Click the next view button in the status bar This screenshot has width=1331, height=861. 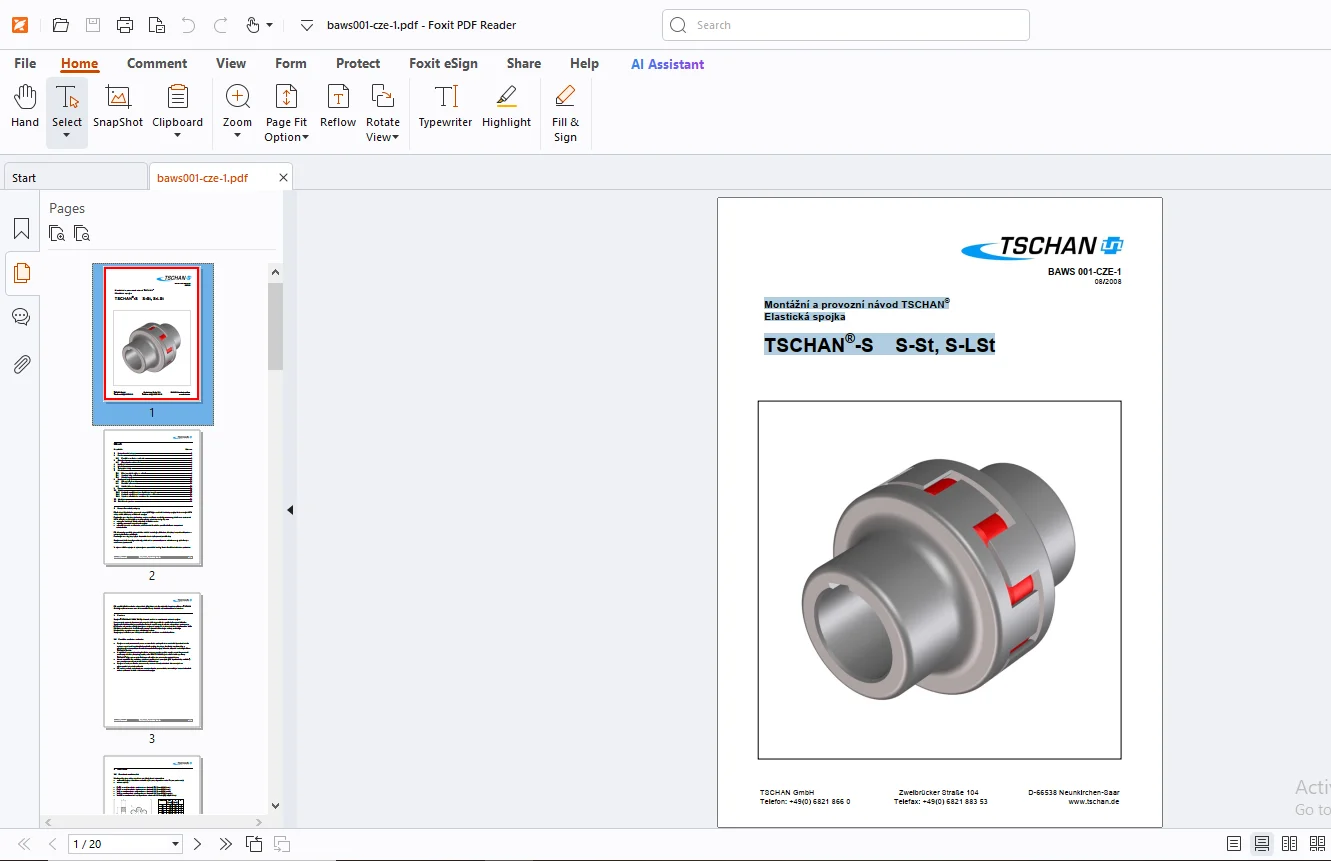point(282,844)
